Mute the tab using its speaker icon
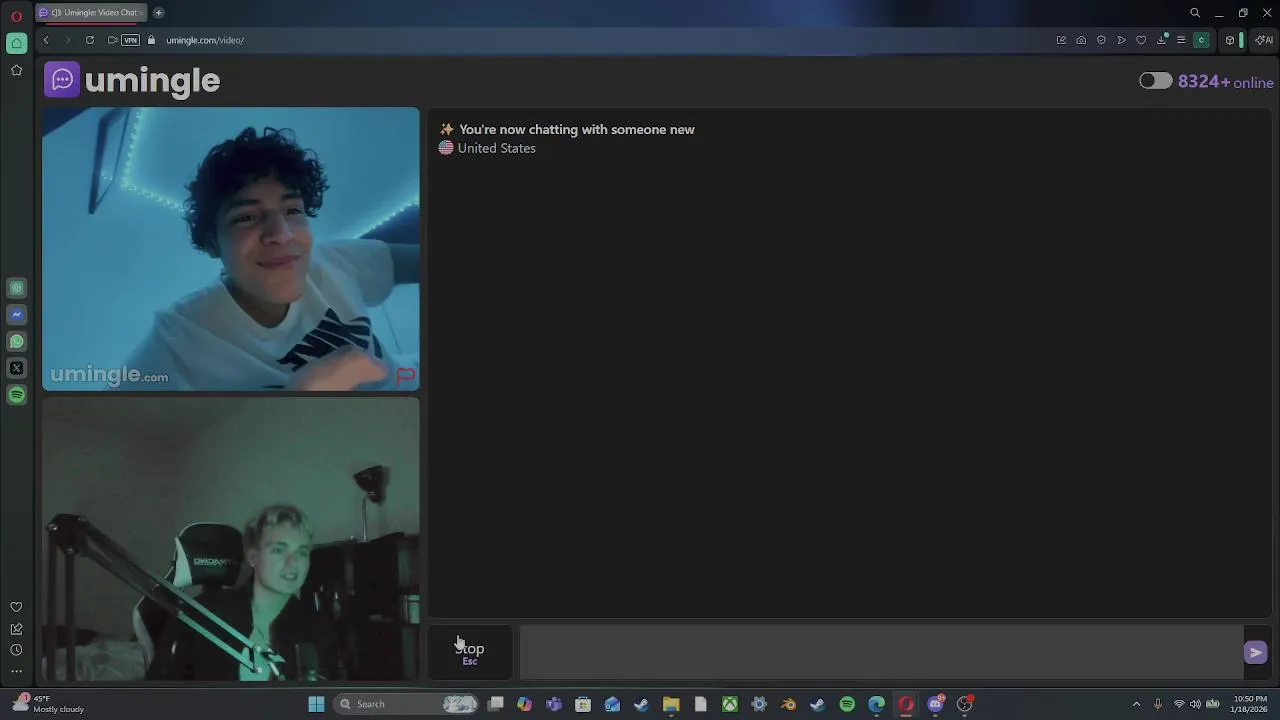Image resolution: width=1280 pixels, height=720 pixels. [x=56, y=13]
